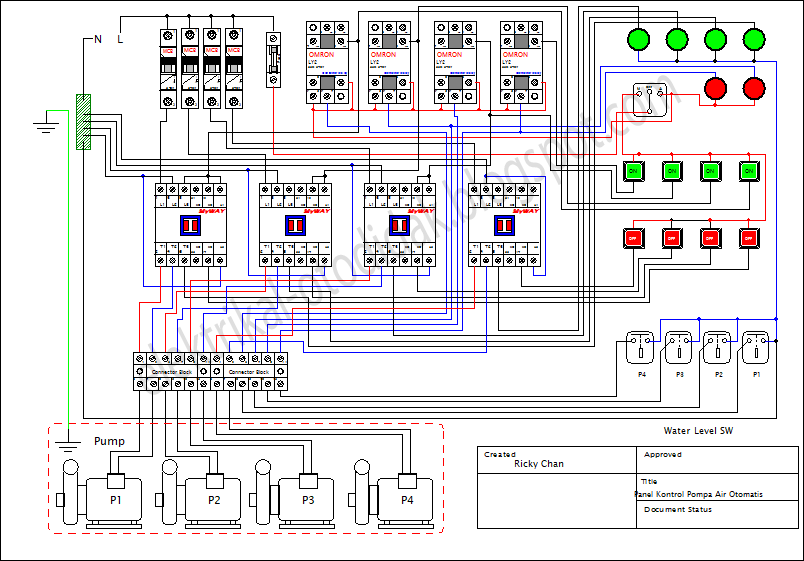Click the water level switch labeled P4
This screenshot has width=804, height=561.
pos(640,347)
